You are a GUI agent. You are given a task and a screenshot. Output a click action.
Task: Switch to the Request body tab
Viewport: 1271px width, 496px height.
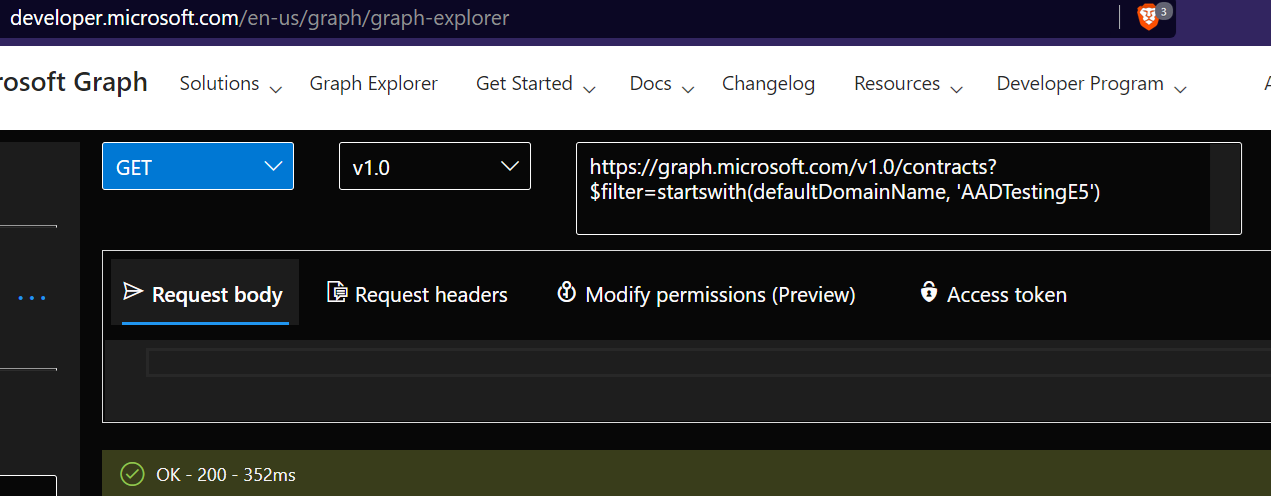pos(205,293)
